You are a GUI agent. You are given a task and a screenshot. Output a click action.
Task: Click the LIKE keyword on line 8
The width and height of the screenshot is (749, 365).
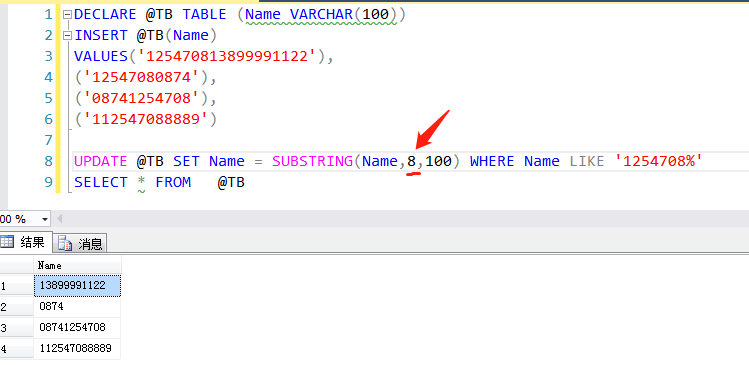pyautogui.click(x=587, y=161)
